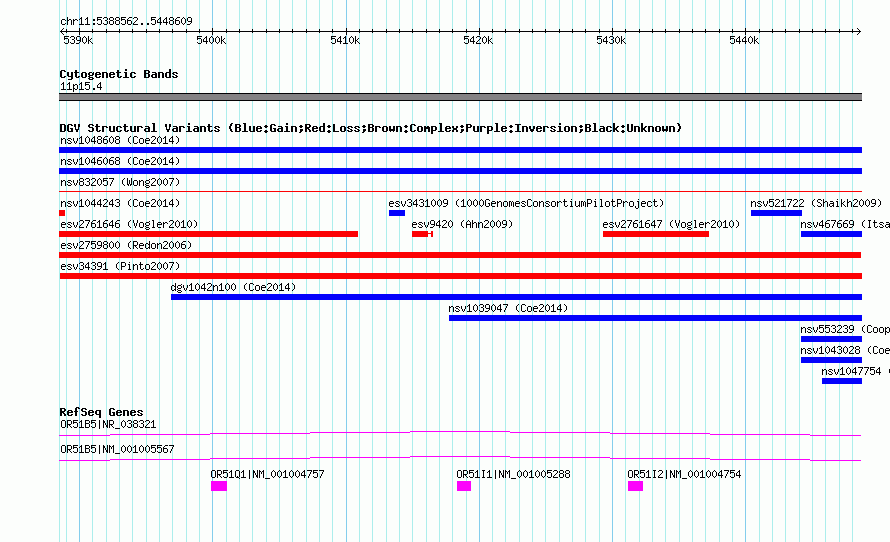Screen dimensions: 890x542
Task: Click the 11p15.4 cytogenetic band bar
Action: [460, 97]
